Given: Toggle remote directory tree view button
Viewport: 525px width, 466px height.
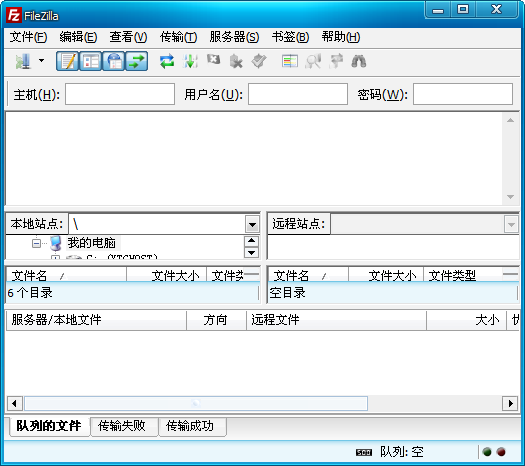Looking at the screenshot, I should 114,61.
